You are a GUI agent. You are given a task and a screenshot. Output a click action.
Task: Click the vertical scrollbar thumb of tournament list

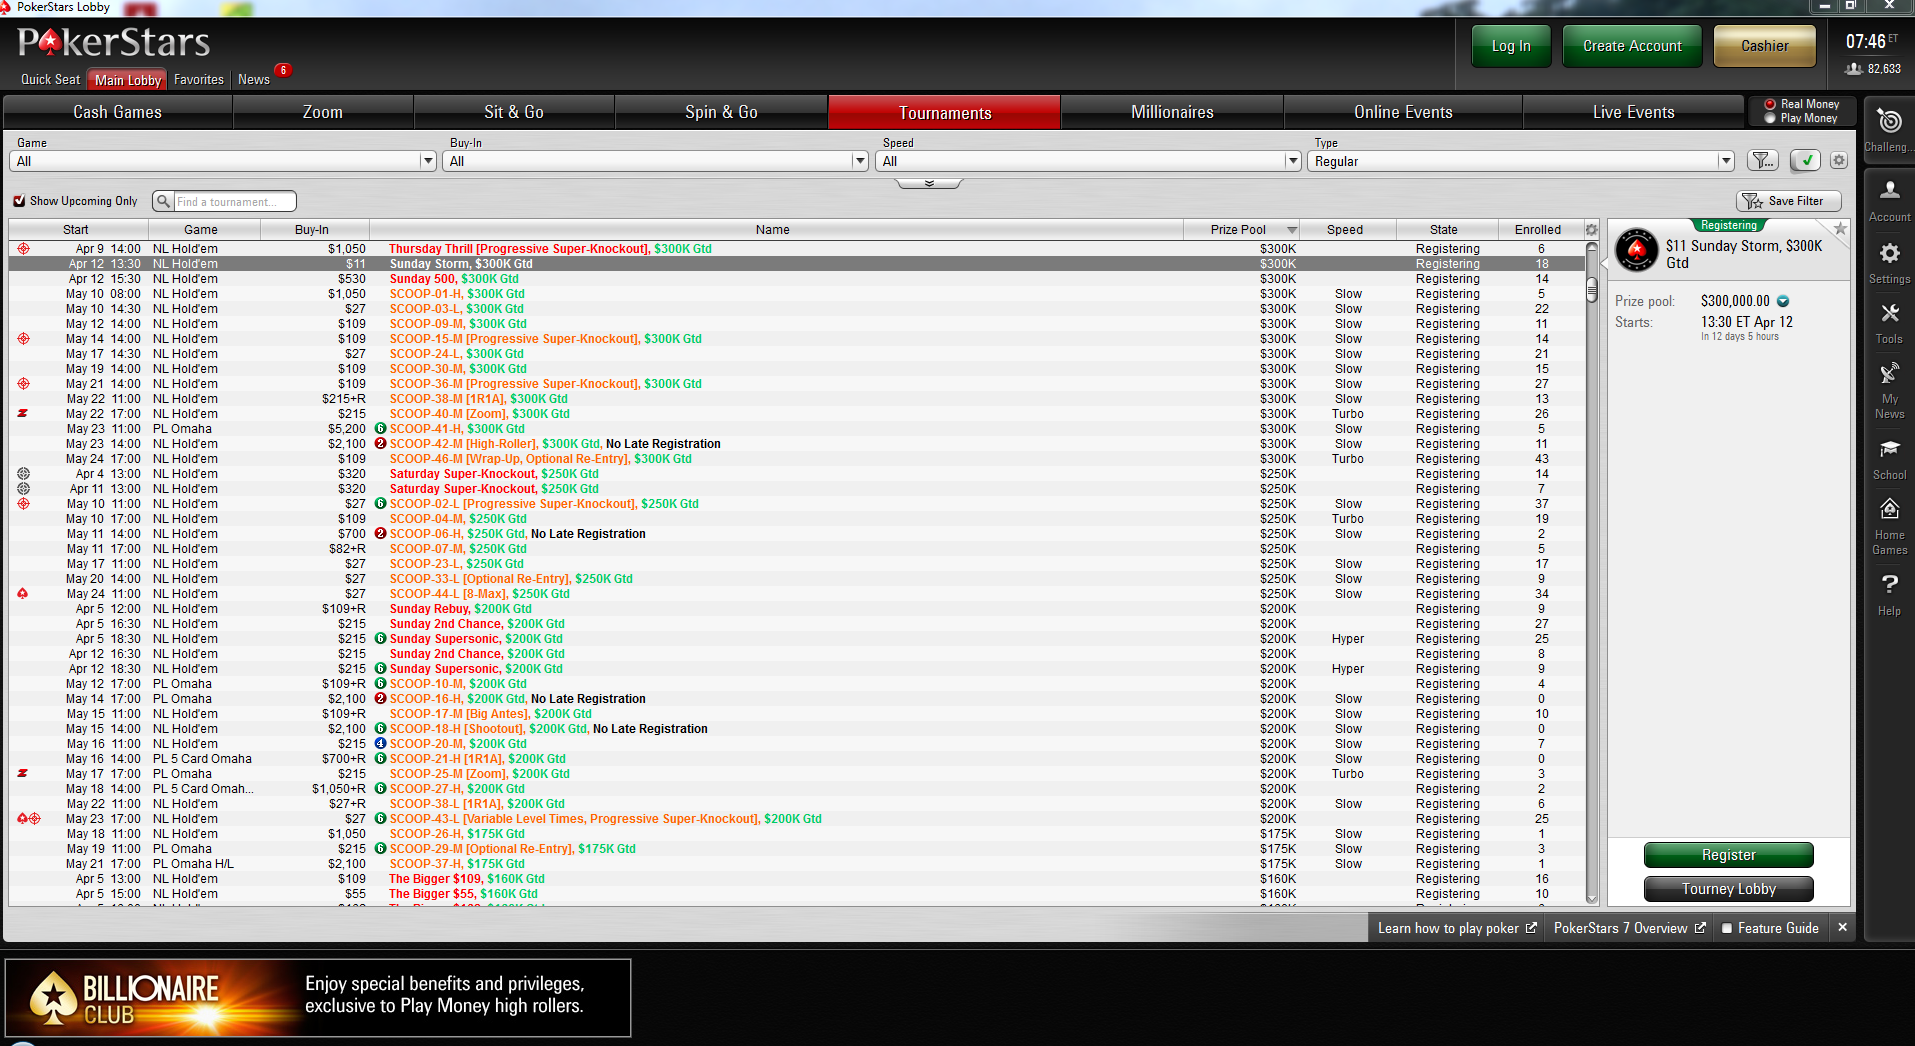(x=1591, y=290)
